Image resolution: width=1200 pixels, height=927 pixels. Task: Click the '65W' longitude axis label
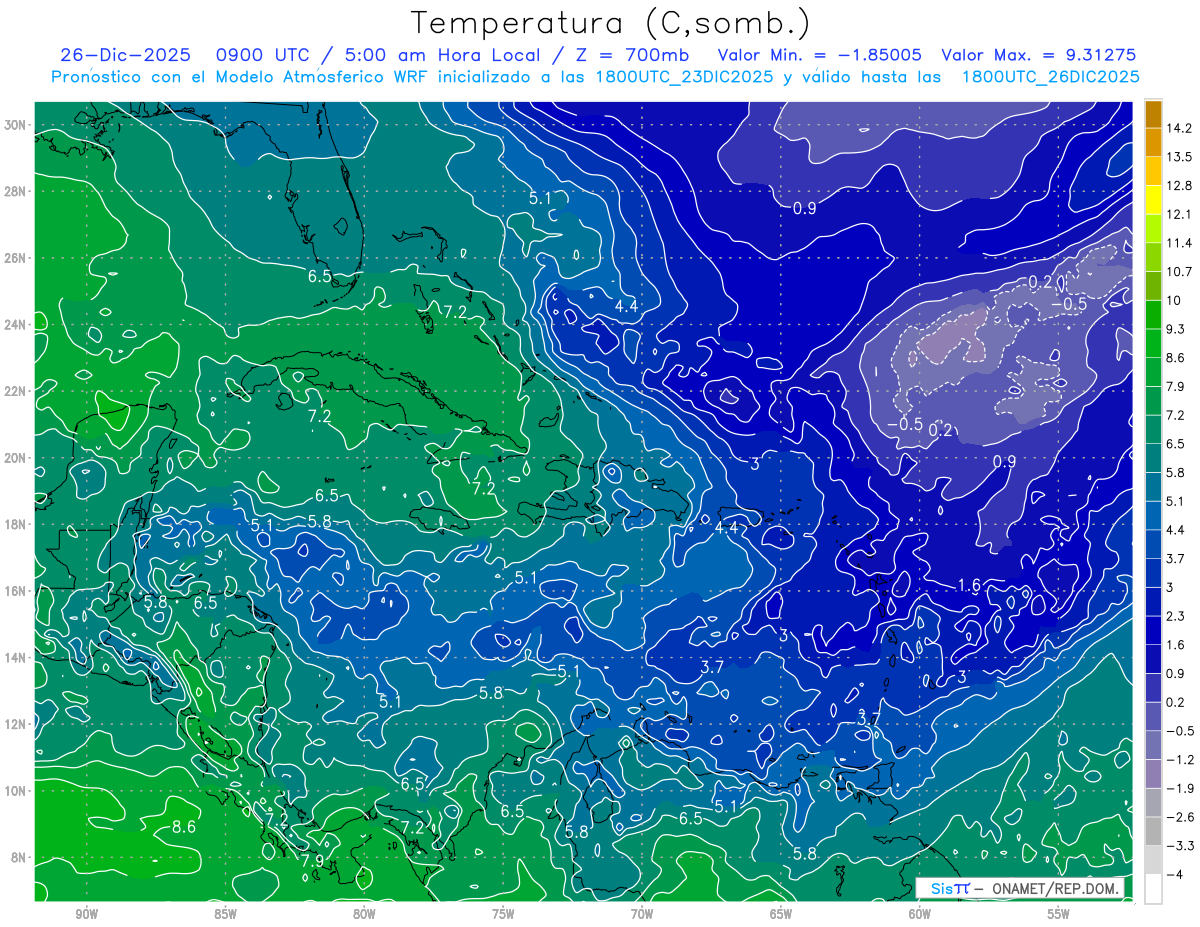(781, 915)
